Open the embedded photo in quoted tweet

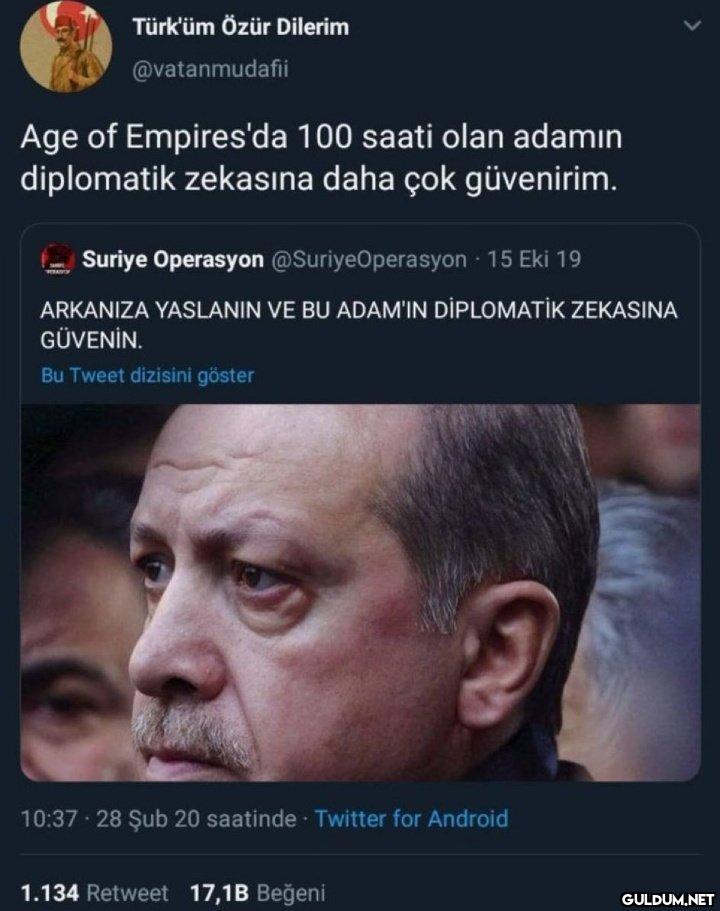360,593
